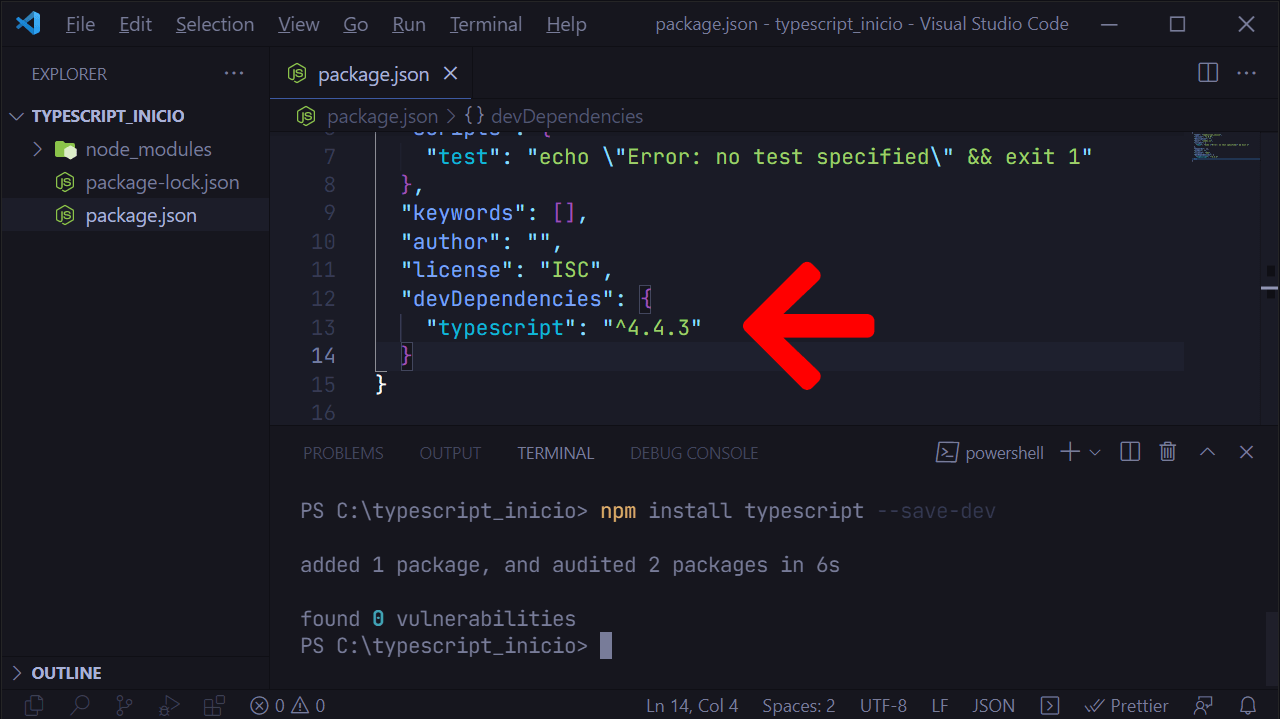The width and height of the screenshot is (1280, 719).
Task: Open editor More Actions menu
Action: click(x=1246, y=73)
